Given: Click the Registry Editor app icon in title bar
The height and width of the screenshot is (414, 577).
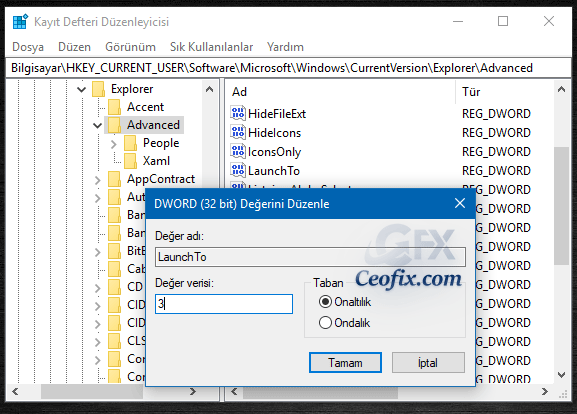Looking at the screenshot, I should pyautogui.click(x=20, y=21).
